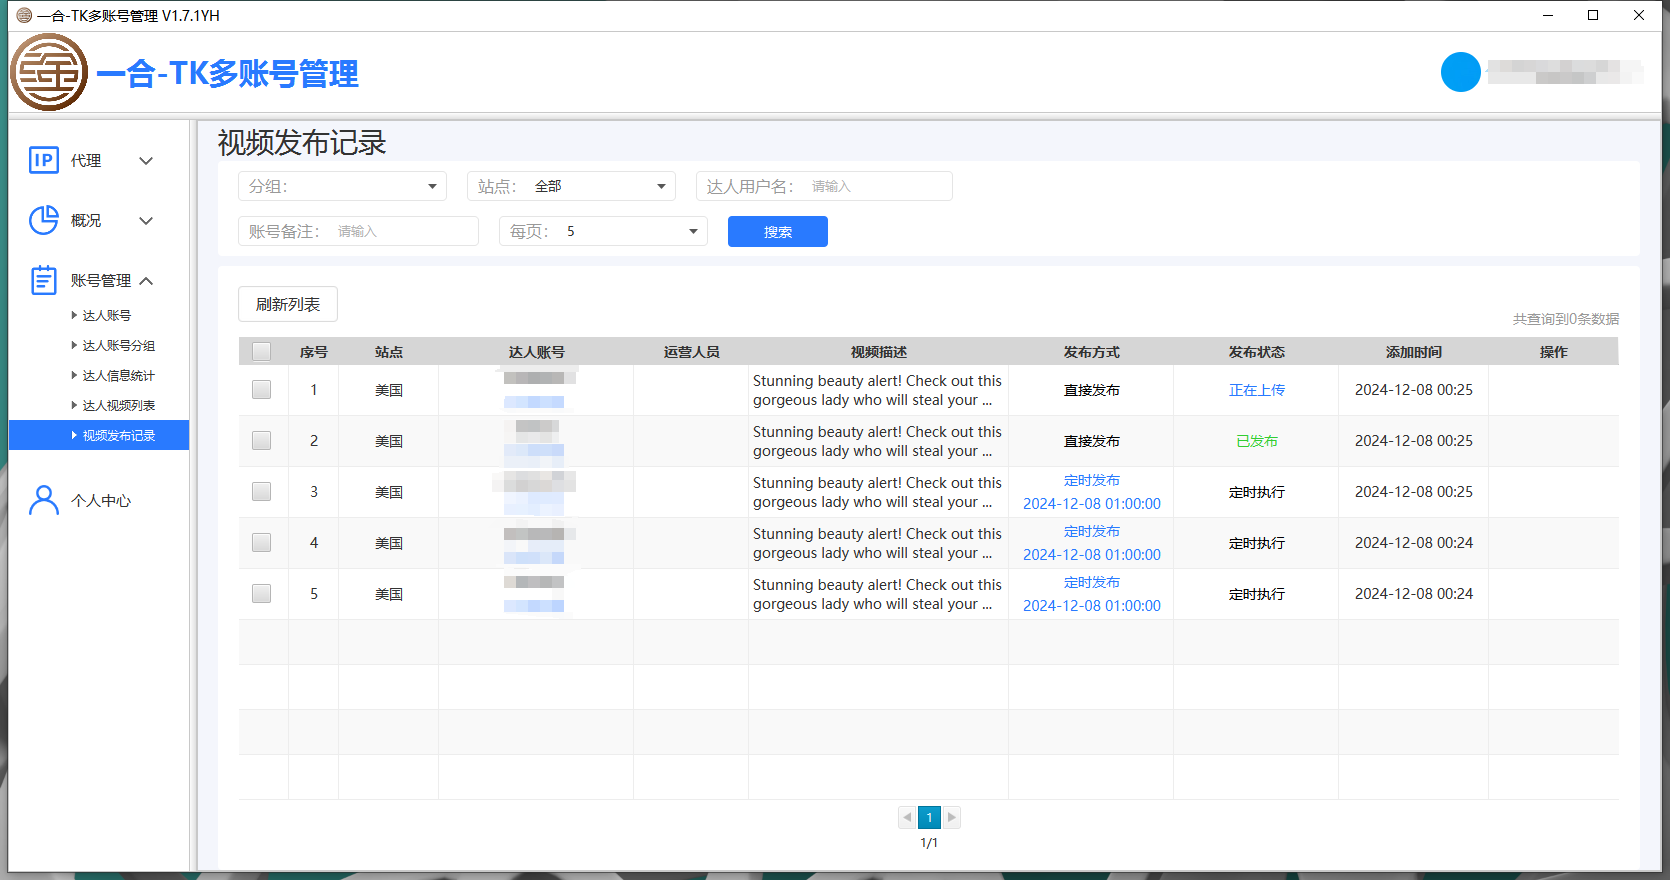Click the IP proxy icon in sidebar
The image size is (1670, 880).
click(x=44, y=160)
